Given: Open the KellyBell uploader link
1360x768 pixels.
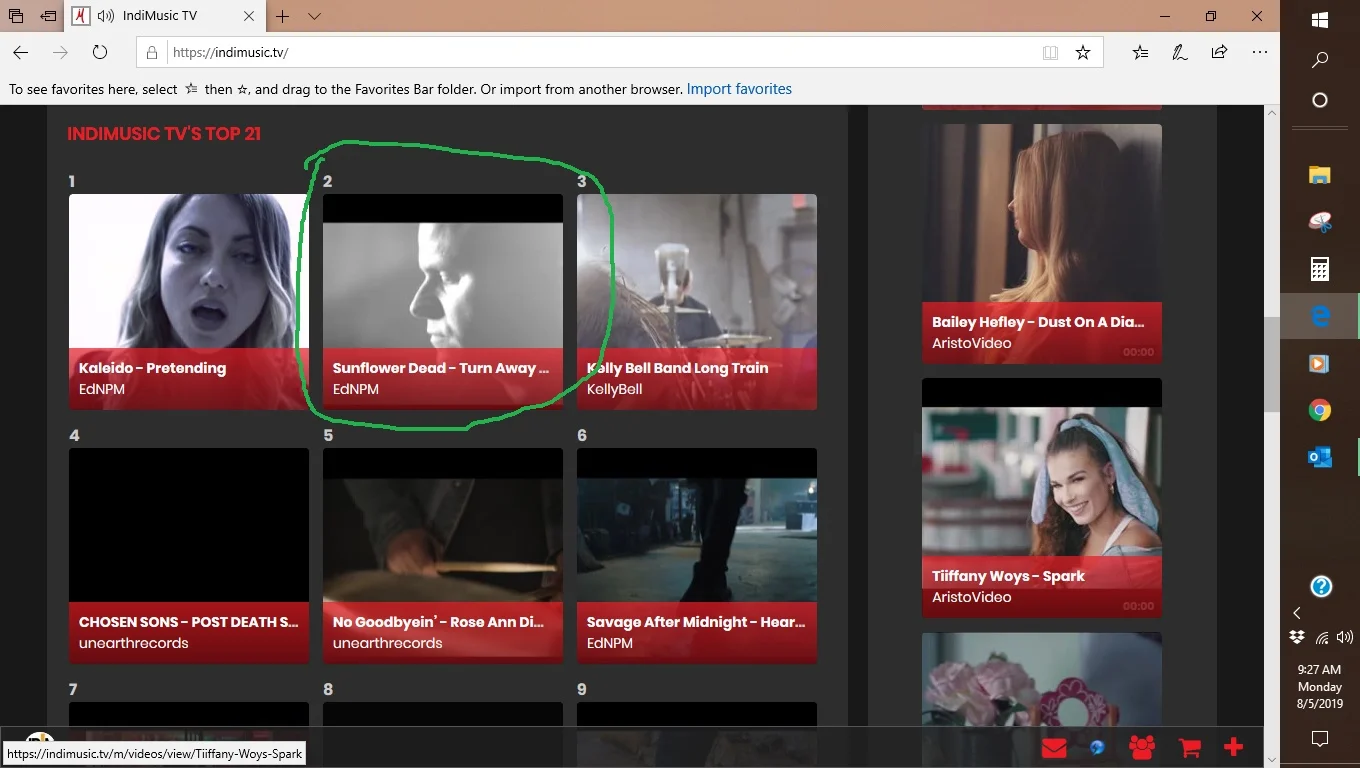Looking at the screenshot, I should pos(614,389).
